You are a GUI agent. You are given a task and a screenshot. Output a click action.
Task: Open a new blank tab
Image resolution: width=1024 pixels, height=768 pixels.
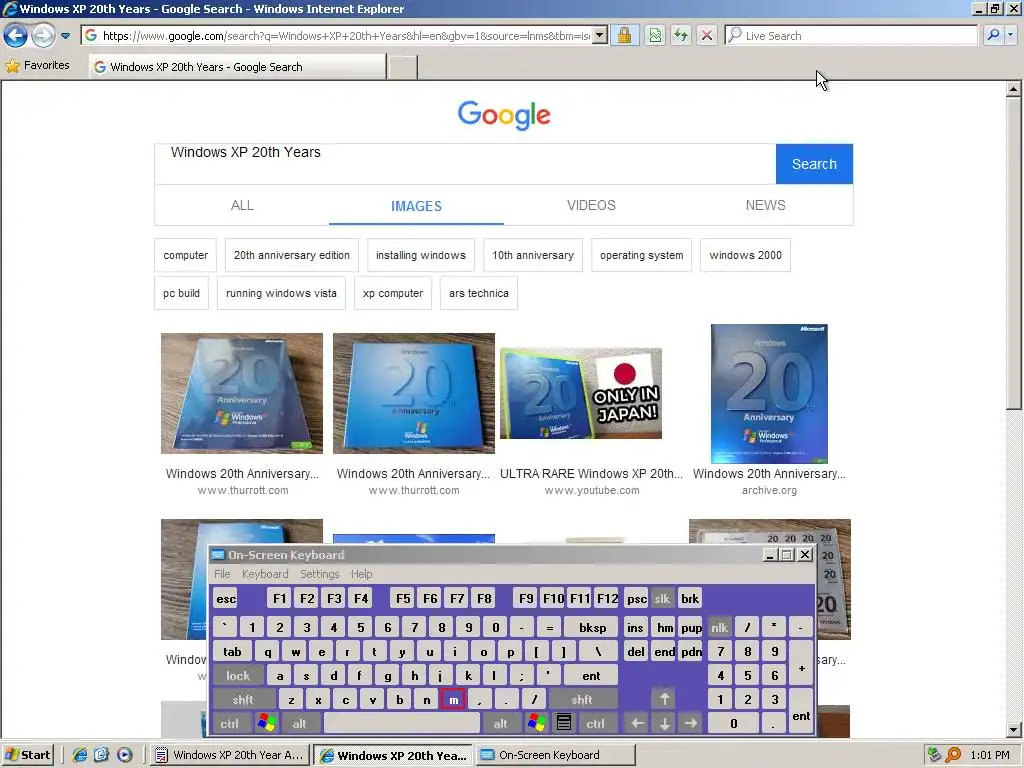[x=402, y=67]
